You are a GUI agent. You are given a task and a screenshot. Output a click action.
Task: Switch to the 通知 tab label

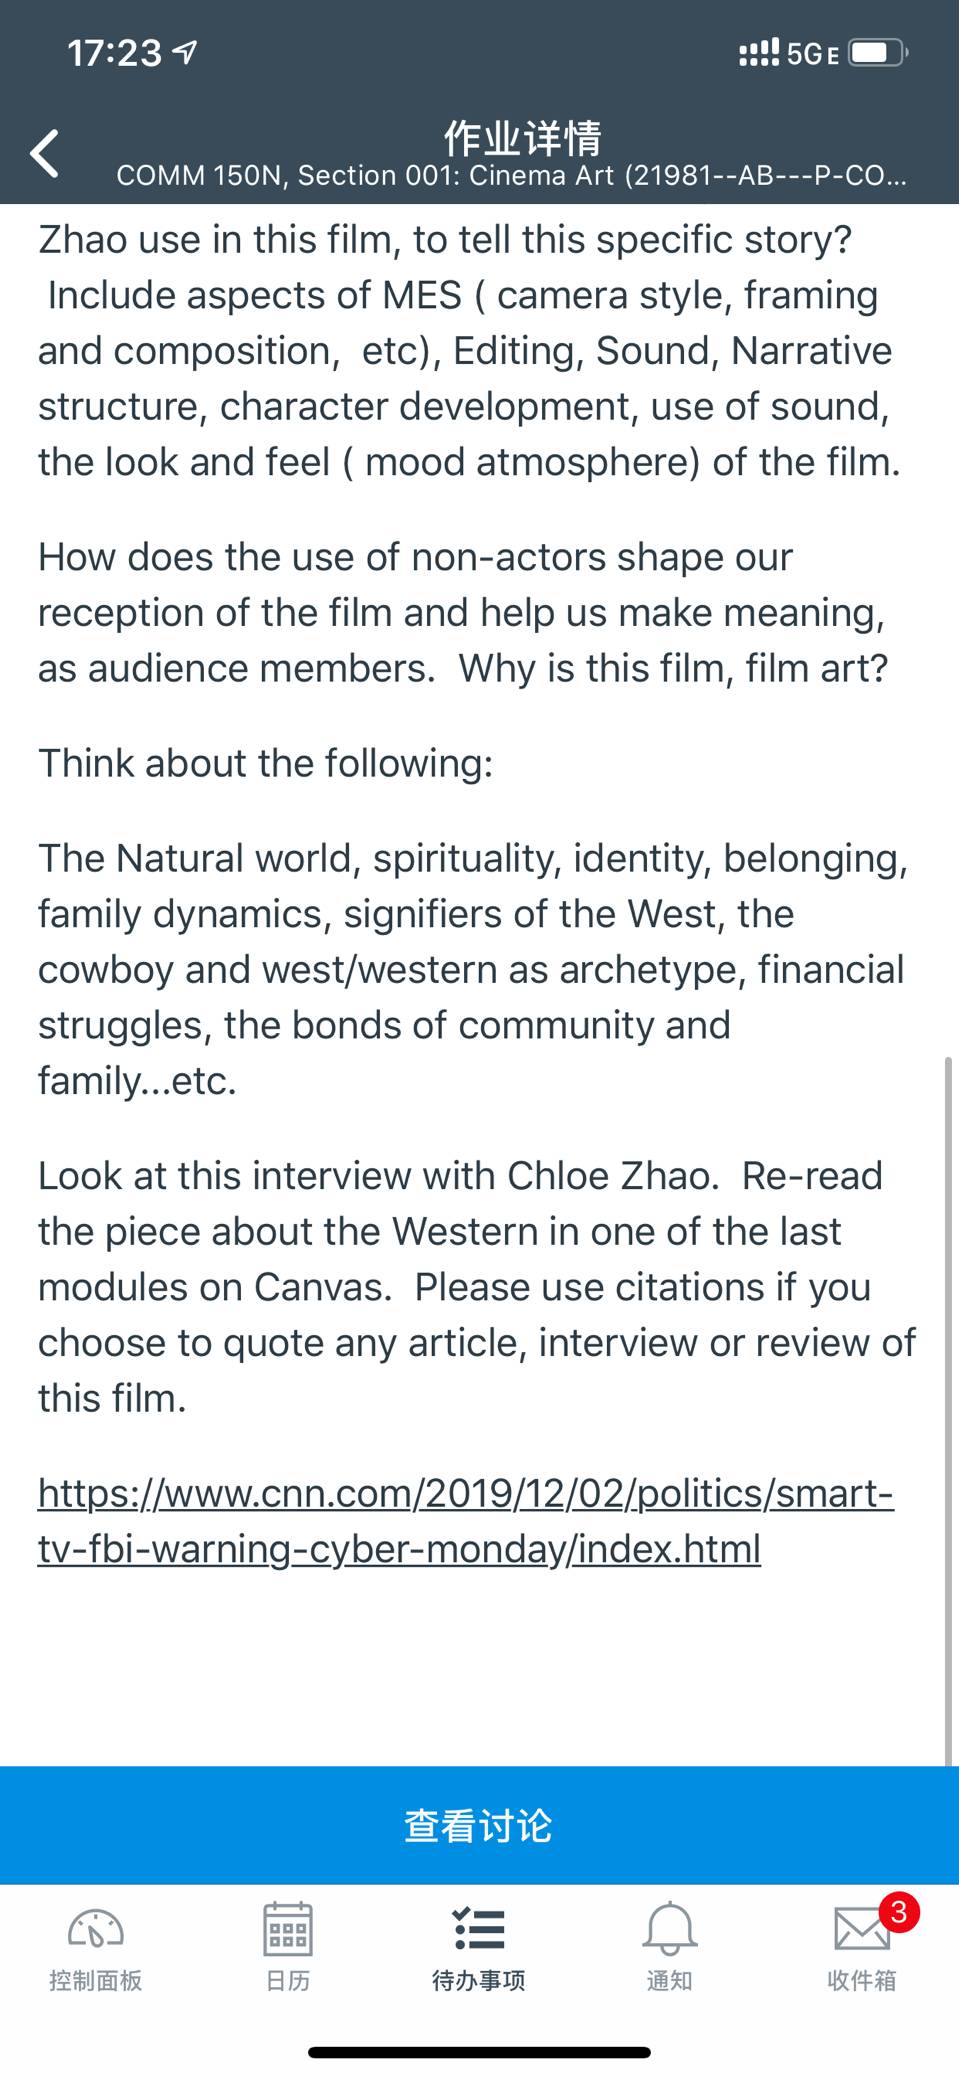[670, 1980]
